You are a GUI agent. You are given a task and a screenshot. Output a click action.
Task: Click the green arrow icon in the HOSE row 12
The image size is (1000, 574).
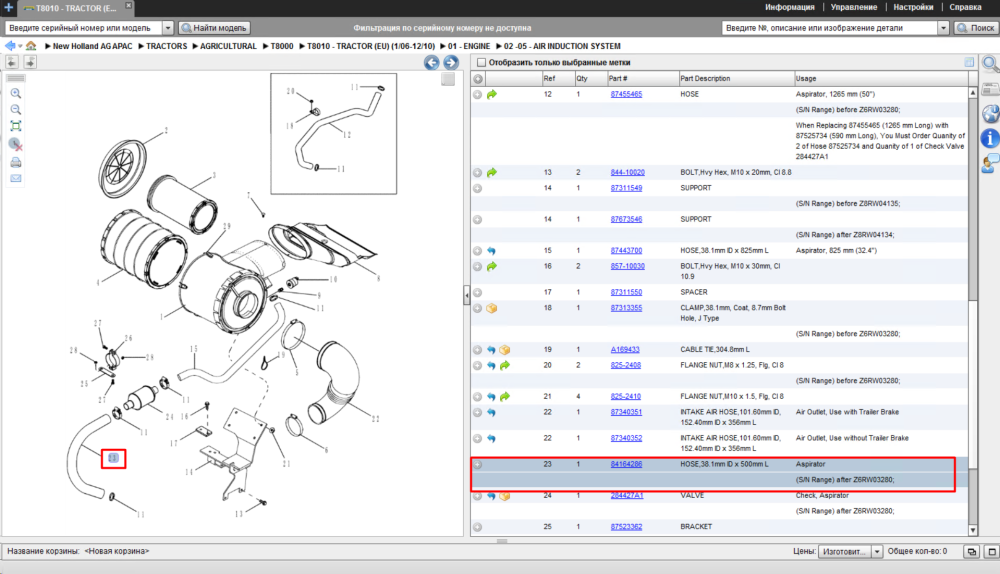[492, 94]
